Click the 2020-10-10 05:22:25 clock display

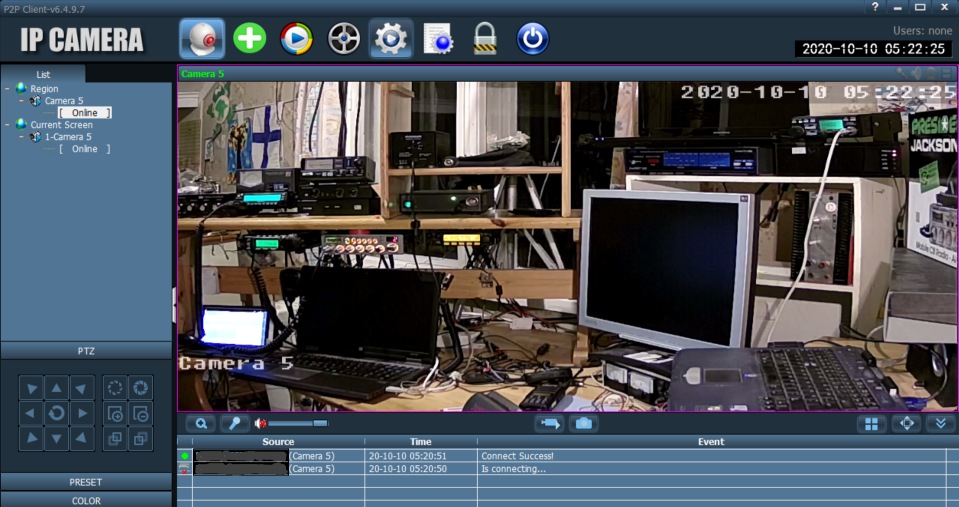[873, 49]
